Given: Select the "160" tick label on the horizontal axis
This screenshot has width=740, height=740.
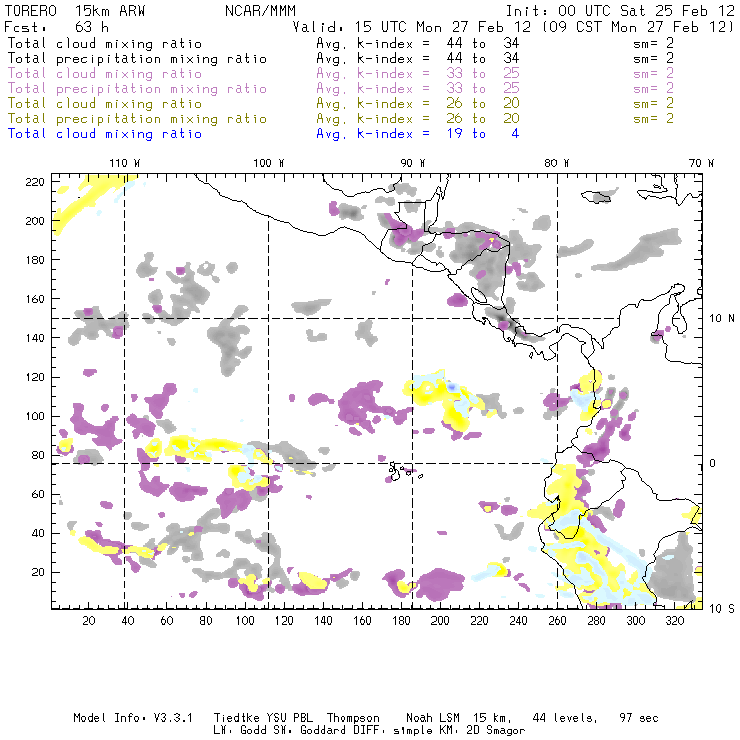Looking at the screenshot, I should 362,621.
